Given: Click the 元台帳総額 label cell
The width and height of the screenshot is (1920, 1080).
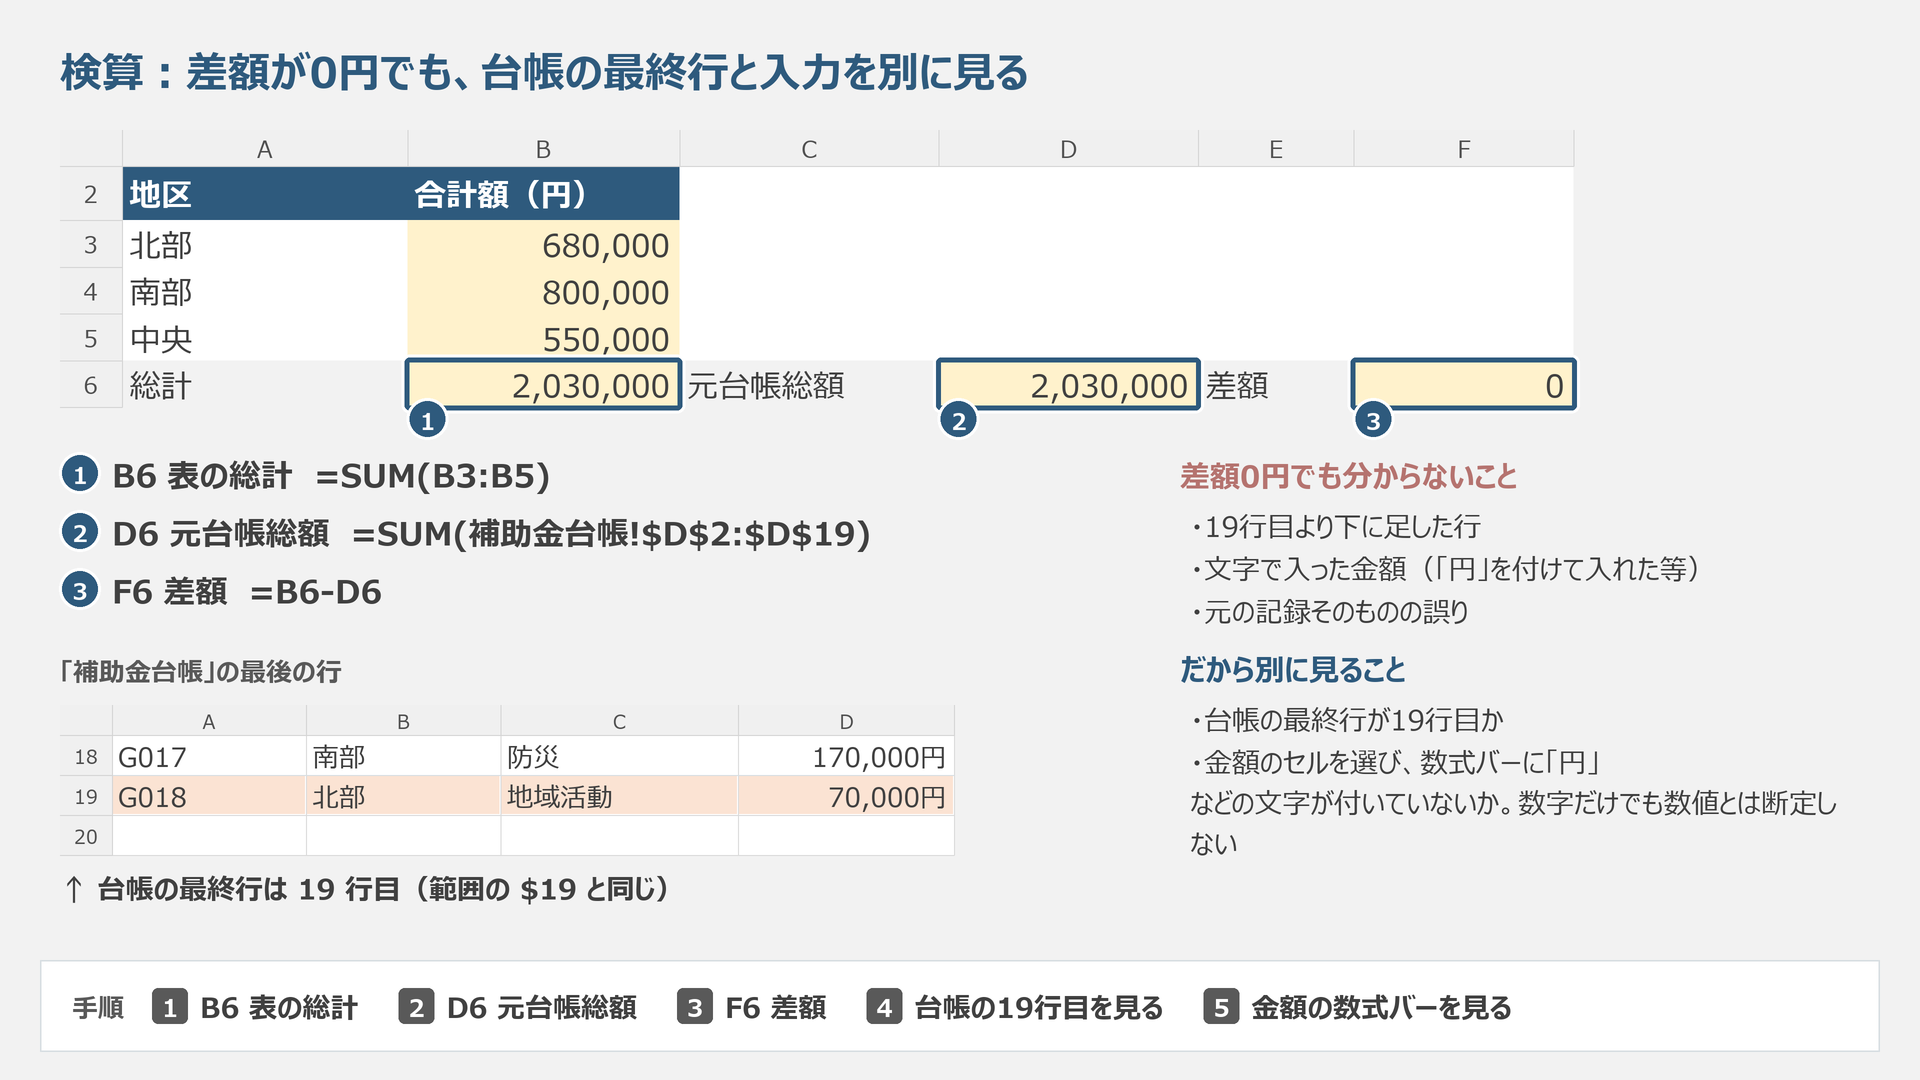Looking at the screenshot, I should pyautogui.click(x=809, y=385).
